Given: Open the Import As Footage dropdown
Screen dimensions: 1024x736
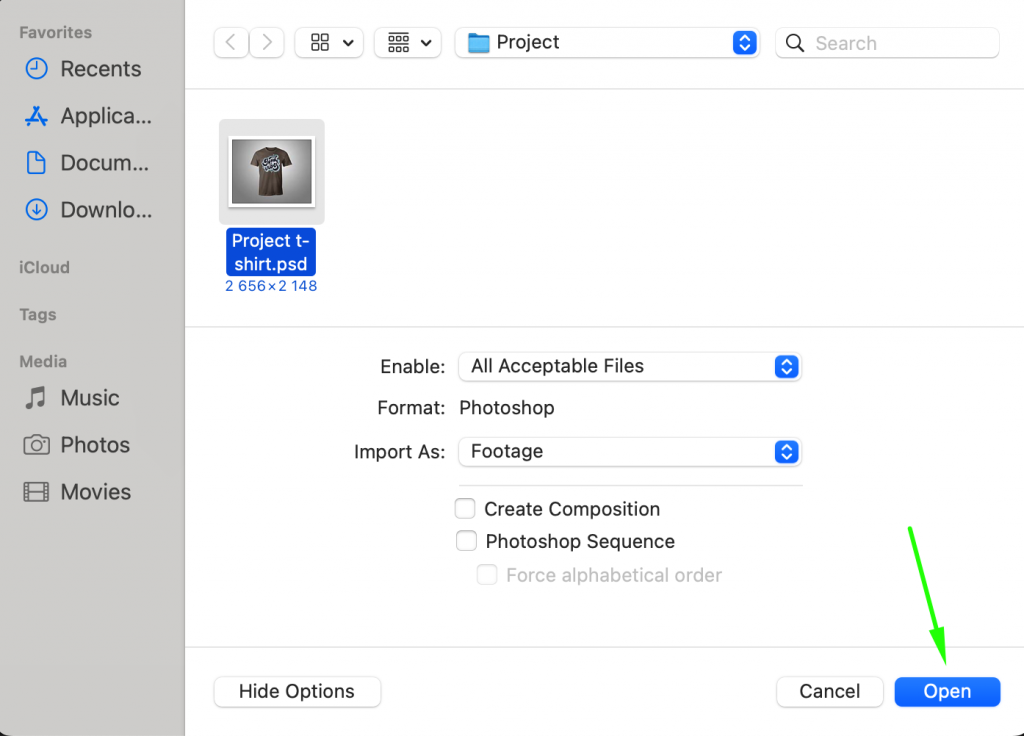Looking at the screenshot, I should coord(630,451).
